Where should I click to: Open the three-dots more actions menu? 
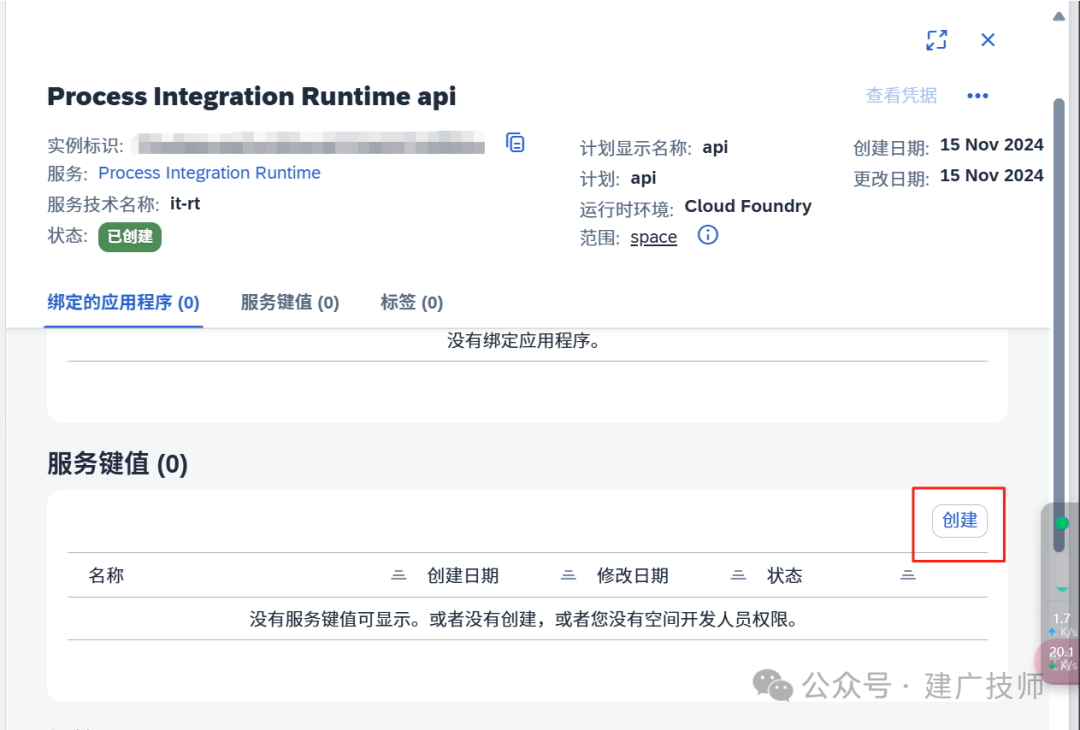click(977, 96)
